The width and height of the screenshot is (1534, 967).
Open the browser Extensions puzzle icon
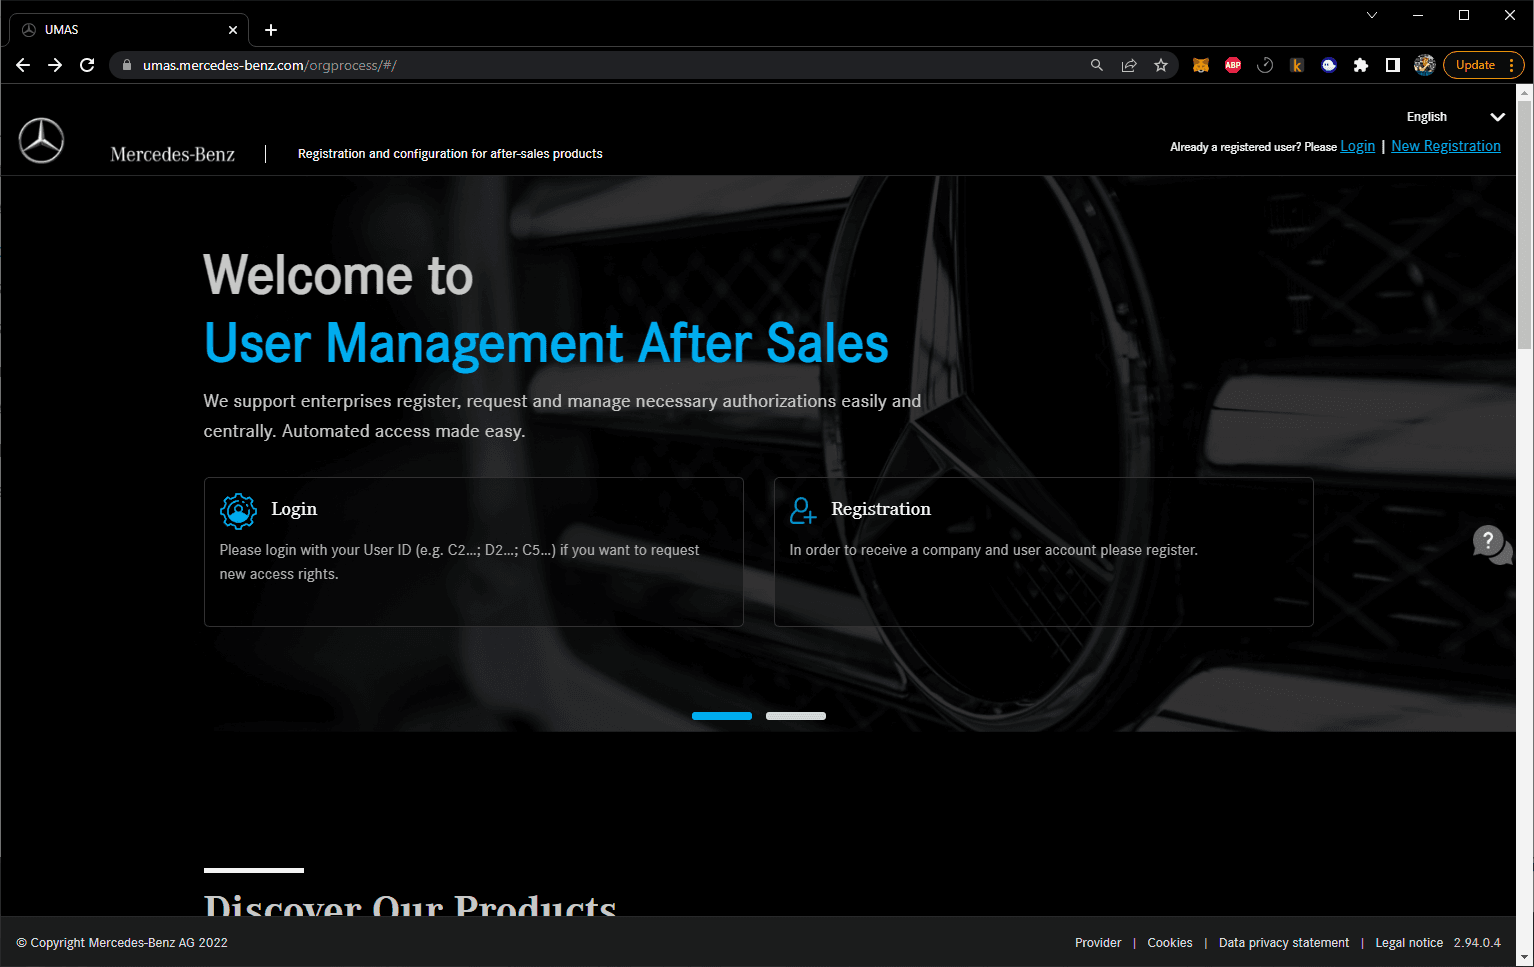(x=1360, y=65)
